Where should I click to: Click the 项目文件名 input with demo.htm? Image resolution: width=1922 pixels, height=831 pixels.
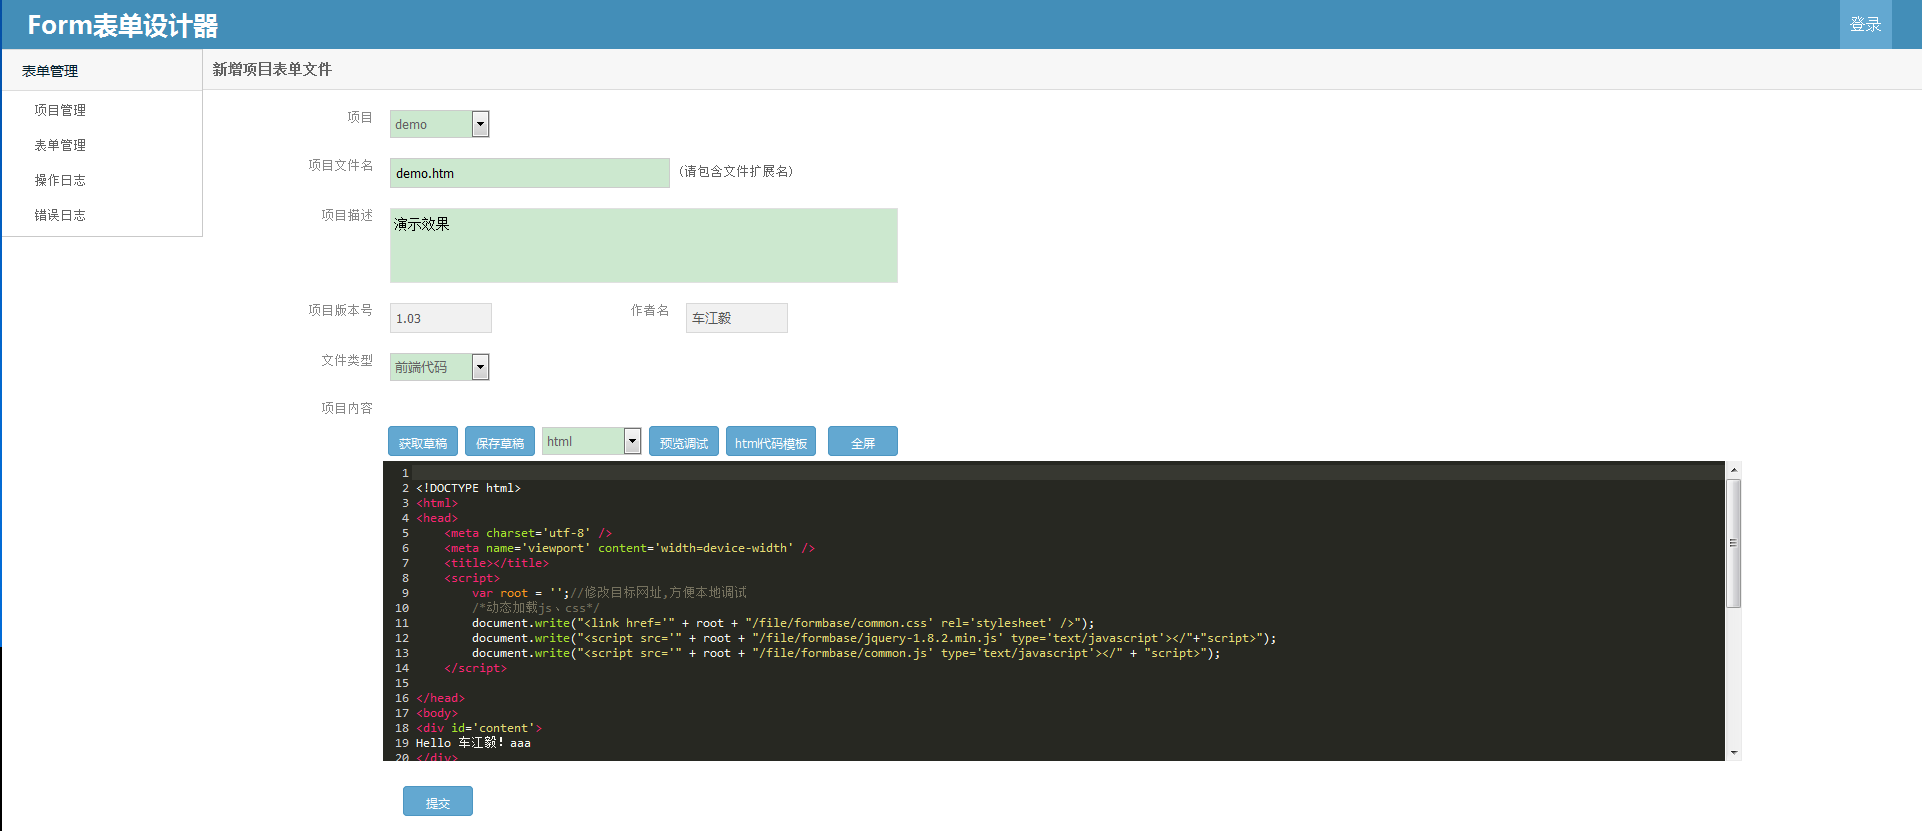click(529, 173)
